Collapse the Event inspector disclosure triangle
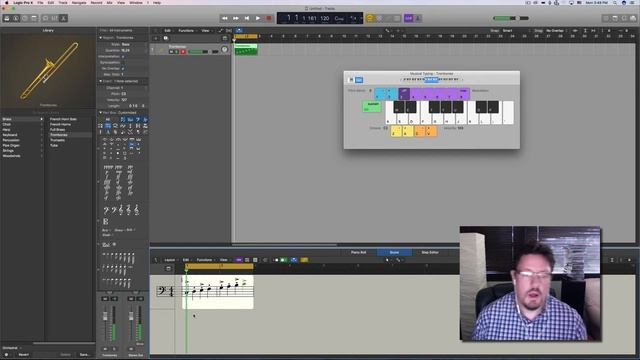This screenshot has width=640, height=360. pos(100,81)
